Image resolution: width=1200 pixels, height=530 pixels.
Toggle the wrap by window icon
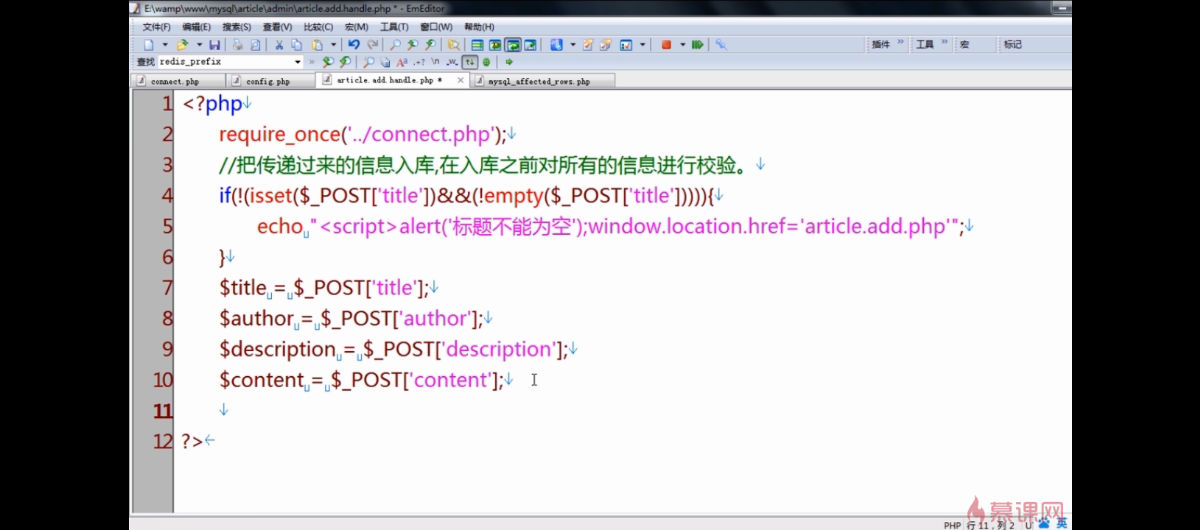pyautogui.click(x=512, y=45)
